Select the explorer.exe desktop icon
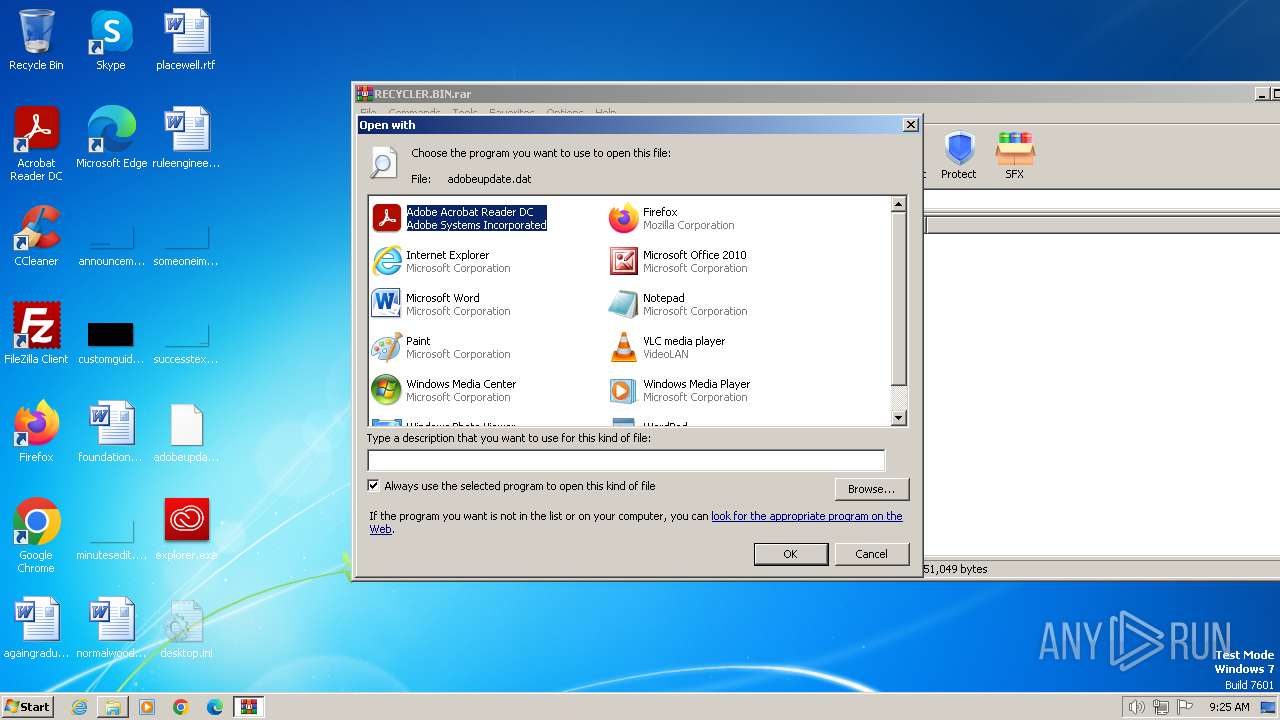The width and height of the screenshot is (1280, 720). [186, 530]
